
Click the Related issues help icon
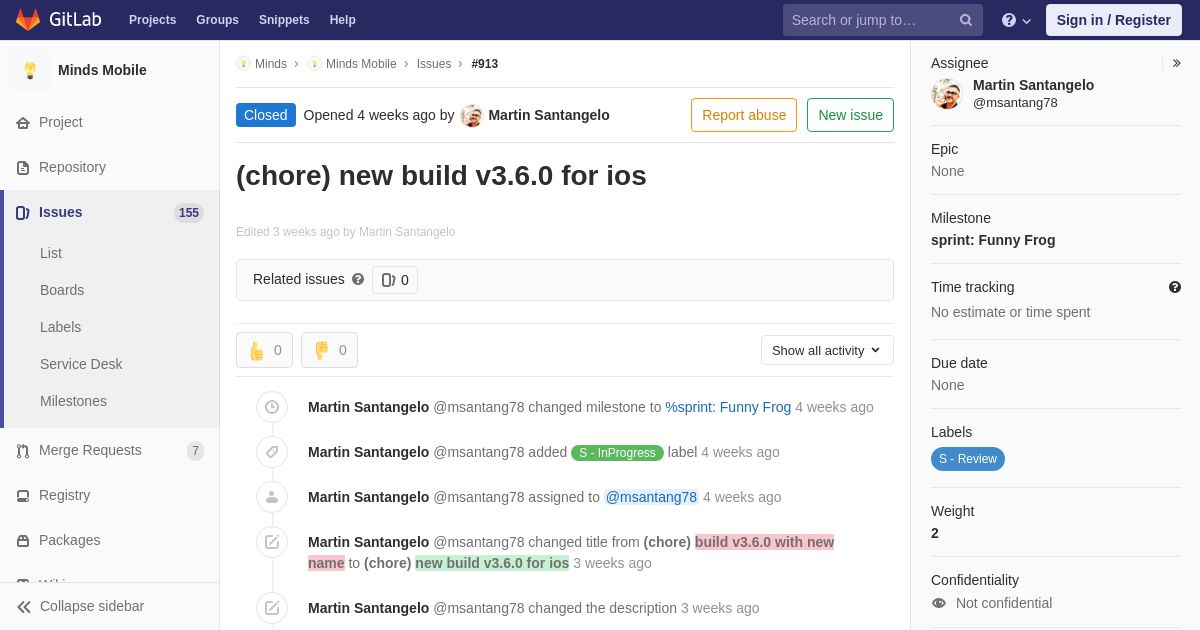point(358,279)
